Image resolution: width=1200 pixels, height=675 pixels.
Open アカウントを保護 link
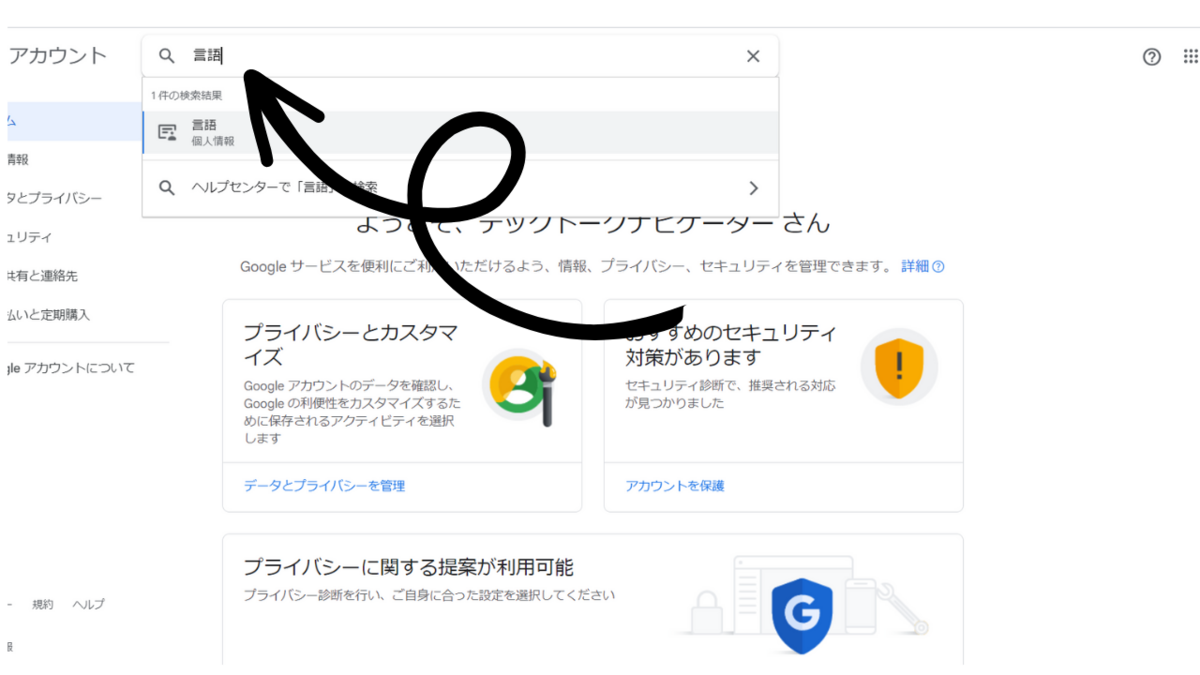(x=675, y=486)
